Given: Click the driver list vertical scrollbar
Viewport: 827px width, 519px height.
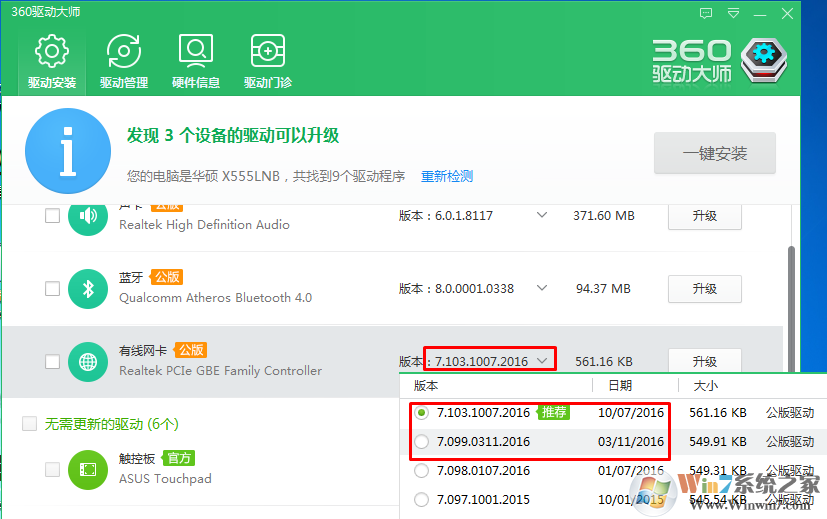Looking at the screenshot, I should pos(791,300).
